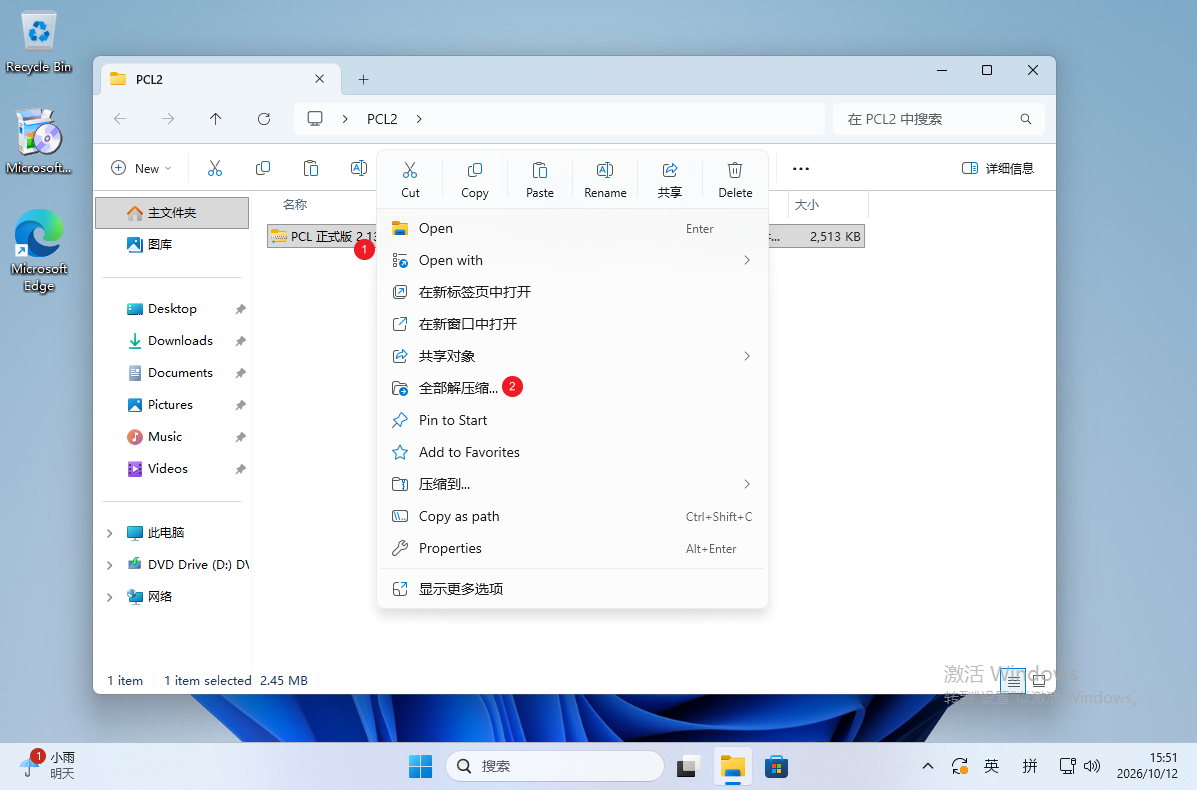Expand the Open with submenu
1197x790 pixels.
click(747, 260)
